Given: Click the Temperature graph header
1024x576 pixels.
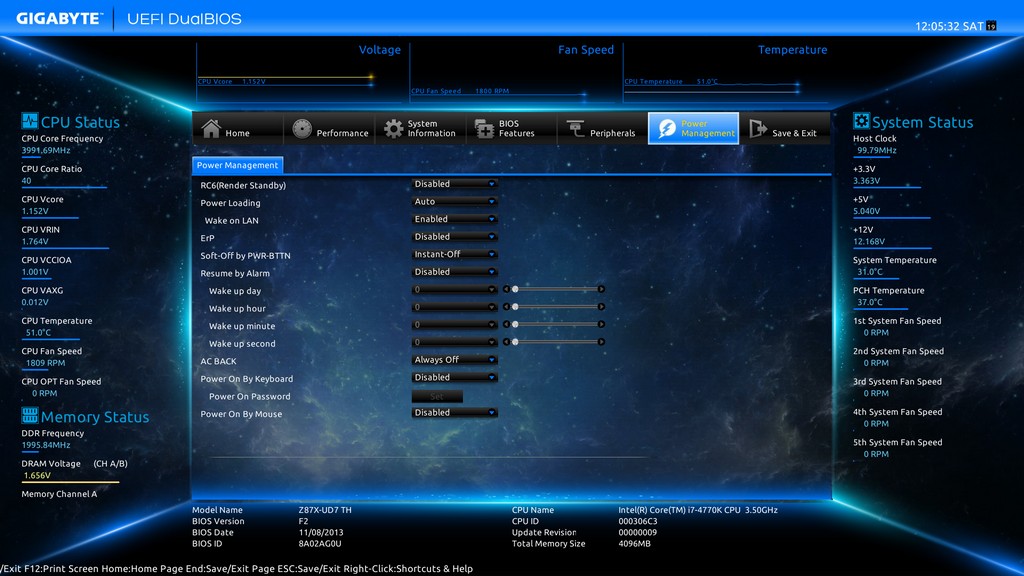Looking at the screenshot, I should point(792,50).
